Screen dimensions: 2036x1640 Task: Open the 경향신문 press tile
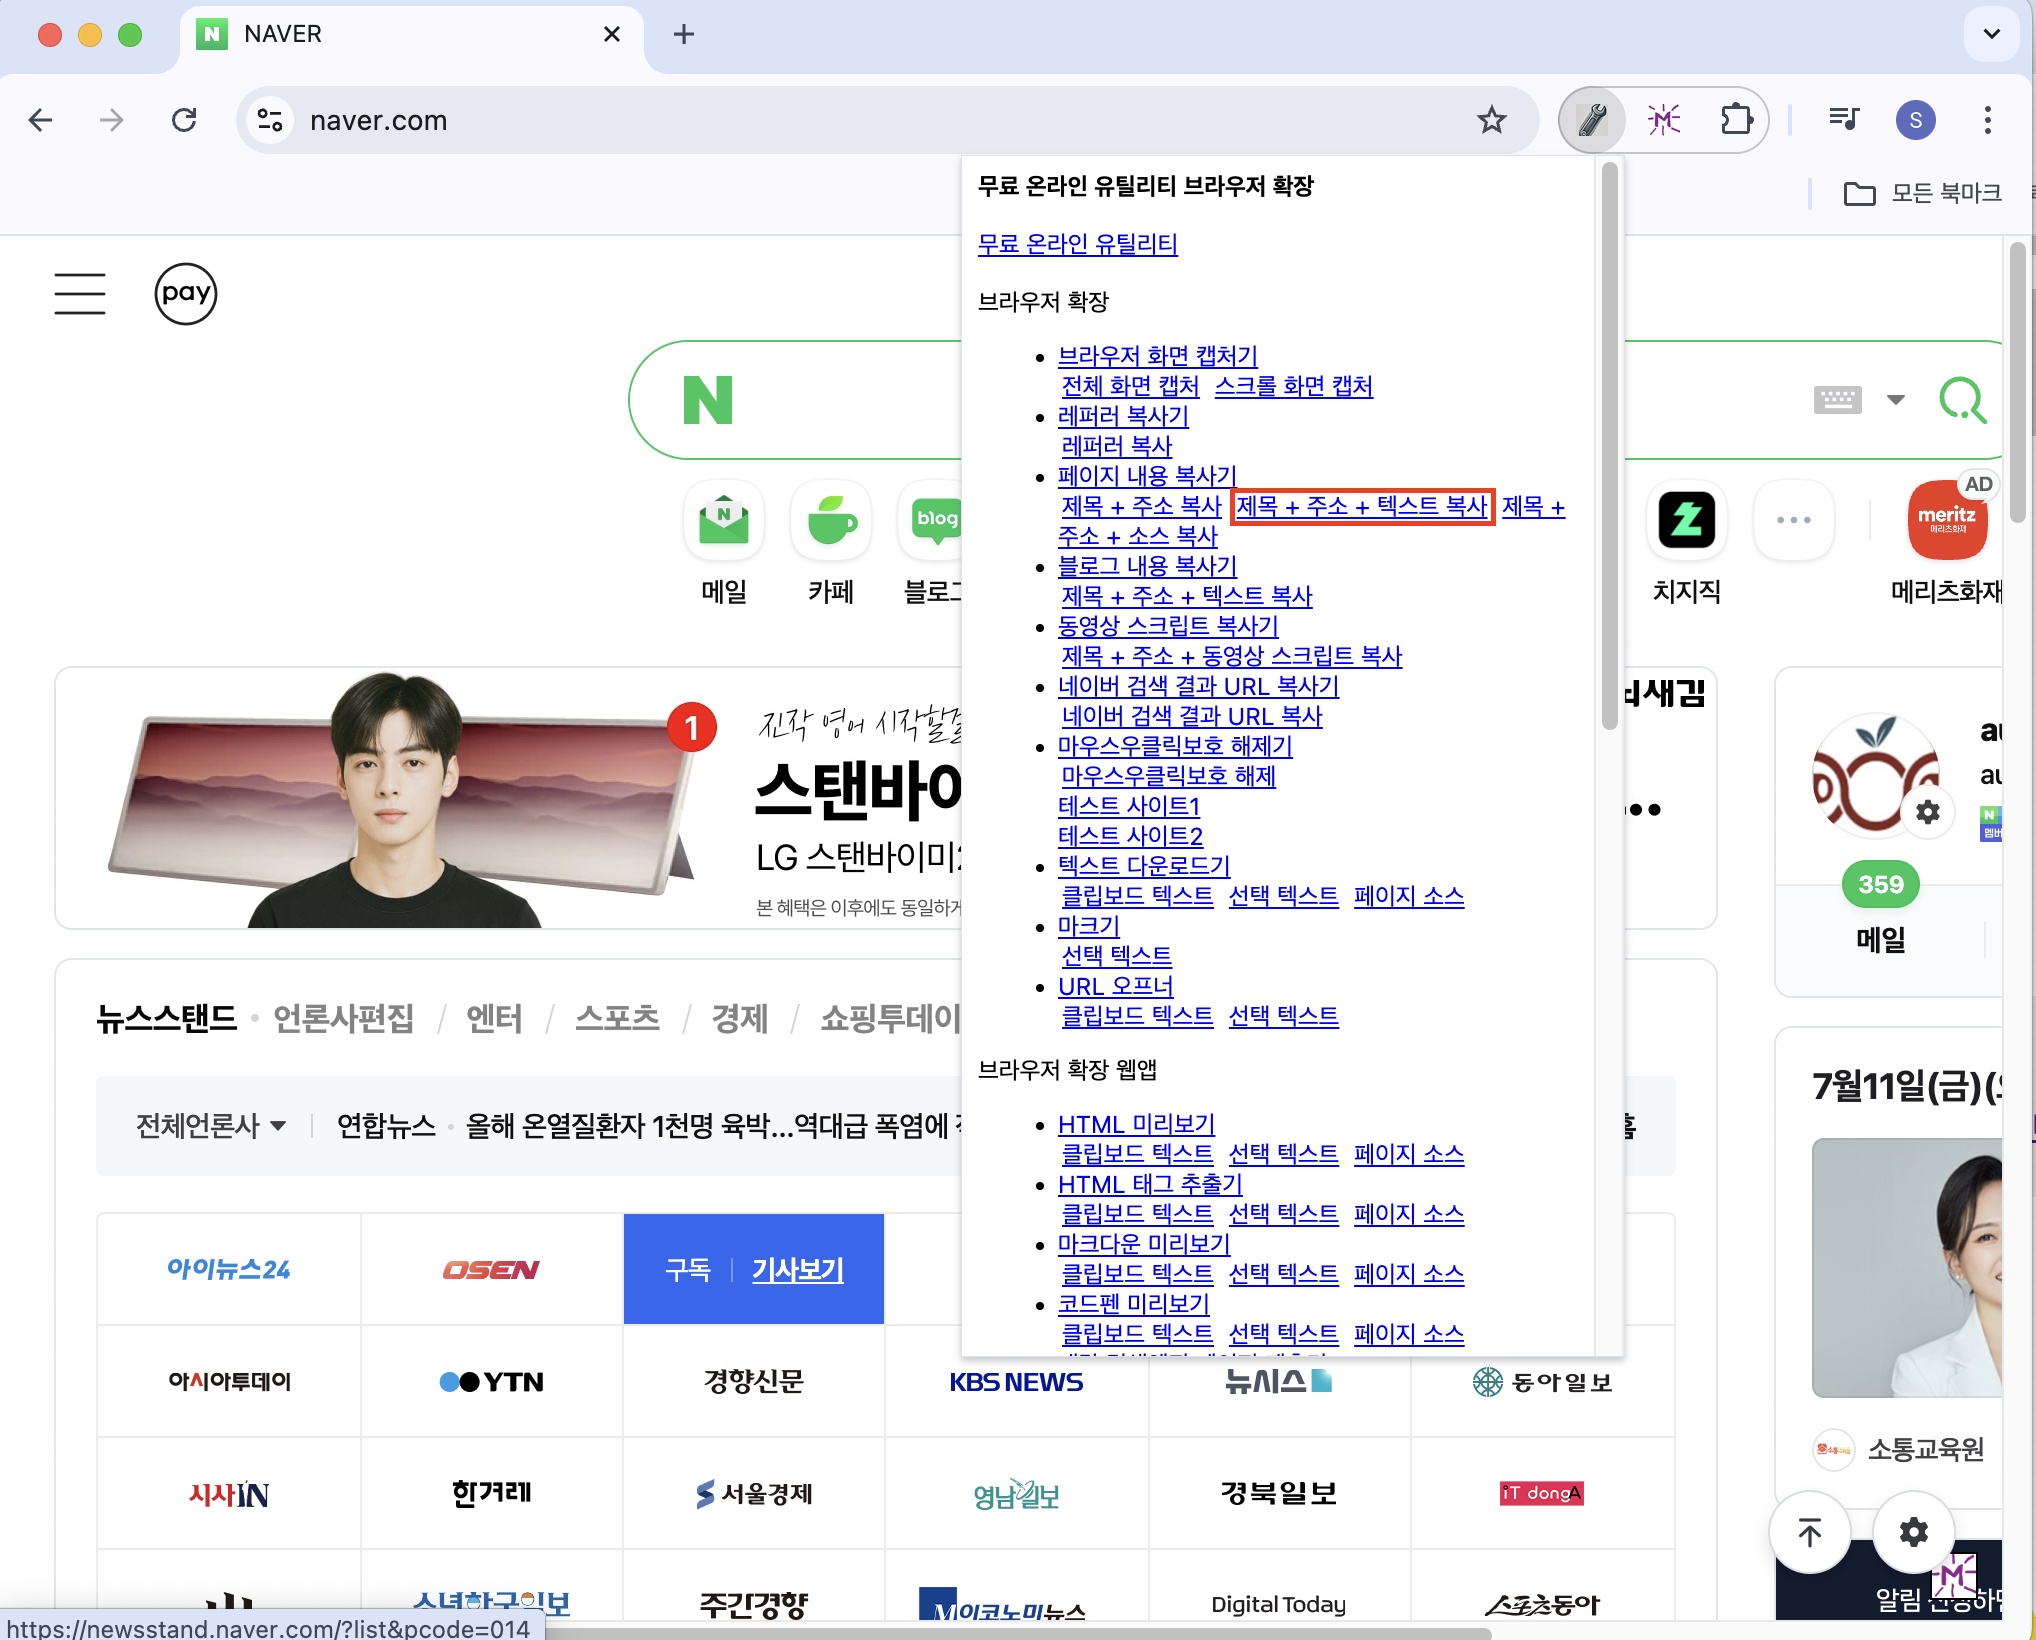click(753, 1381)
